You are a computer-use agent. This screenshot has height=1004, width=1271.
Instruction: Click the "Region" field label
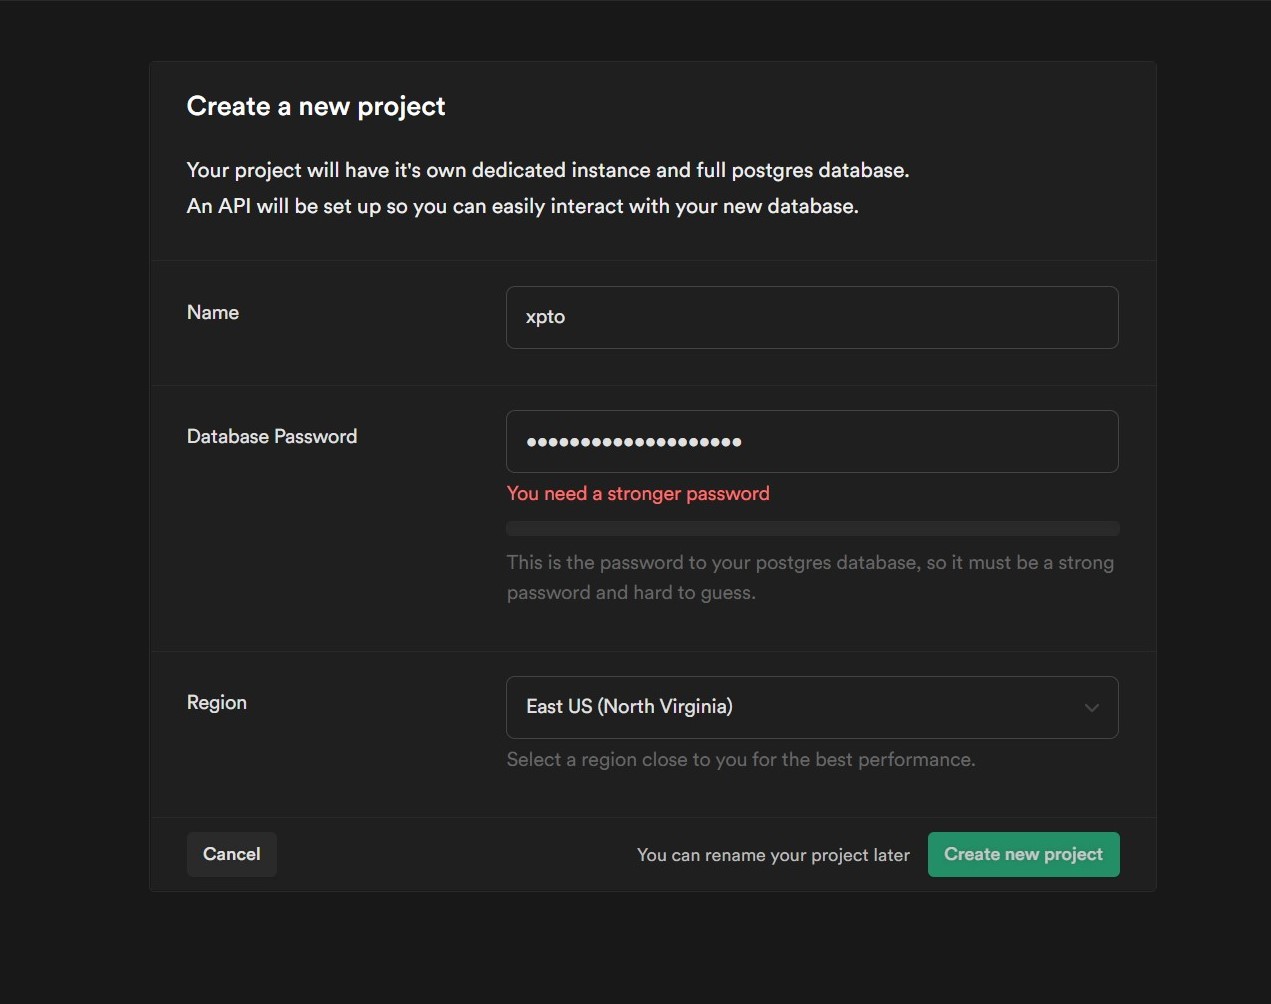[217, 703]
